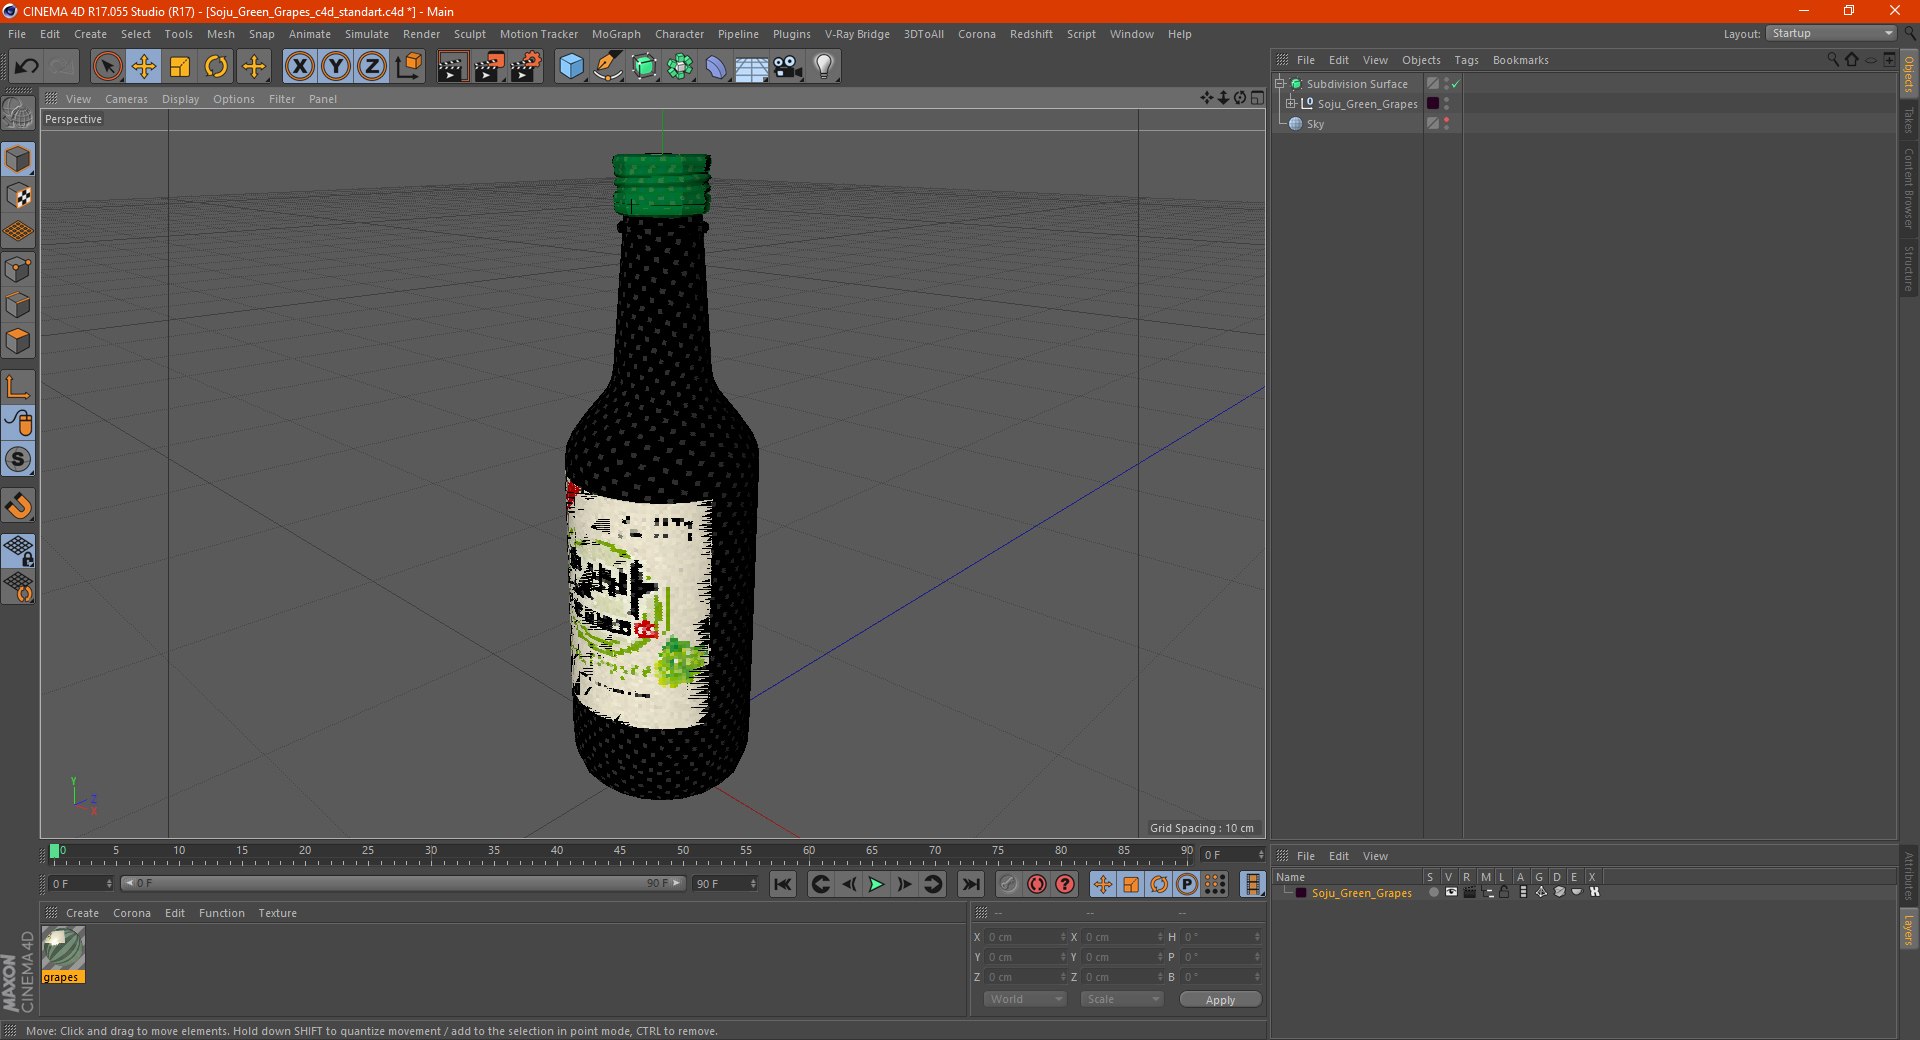Viewport: 1920px width, 1040px height.
Task: Select the Live Selection tool
Action: 107,67
